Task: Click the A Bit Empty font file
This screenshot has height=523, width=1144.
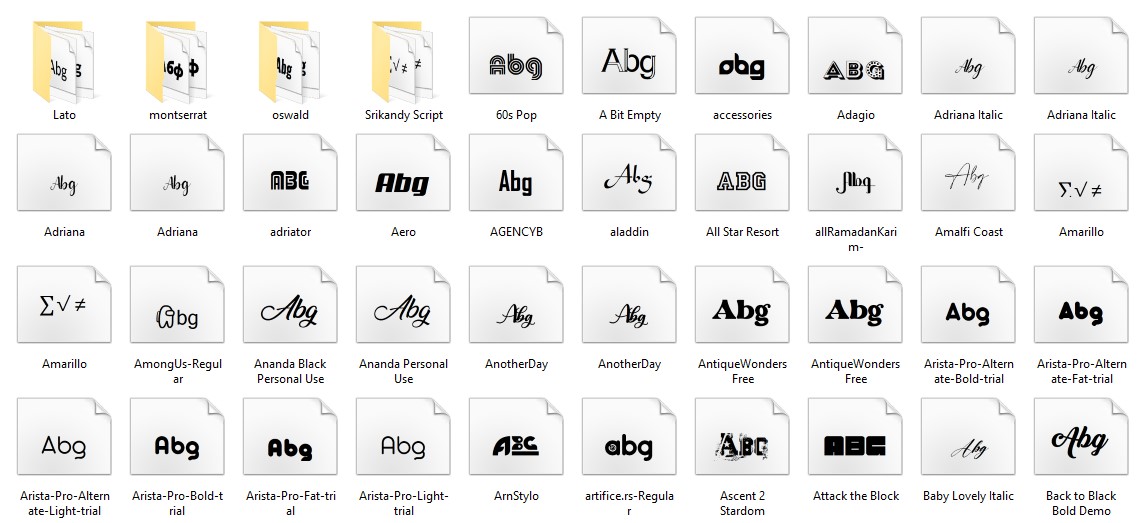Action: pos(629,64)
